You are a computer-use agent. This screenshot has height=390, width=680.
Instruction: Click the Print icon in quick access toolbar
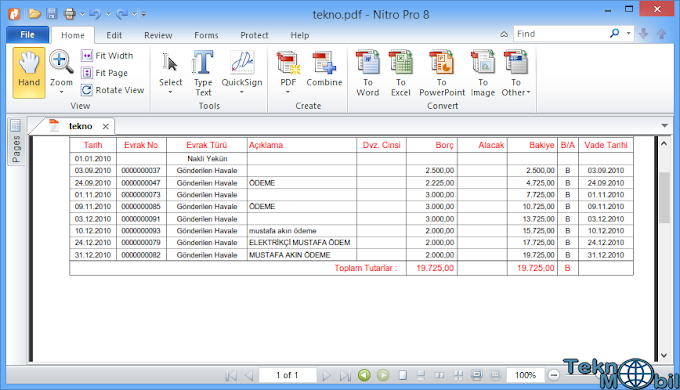pos(69,14)
